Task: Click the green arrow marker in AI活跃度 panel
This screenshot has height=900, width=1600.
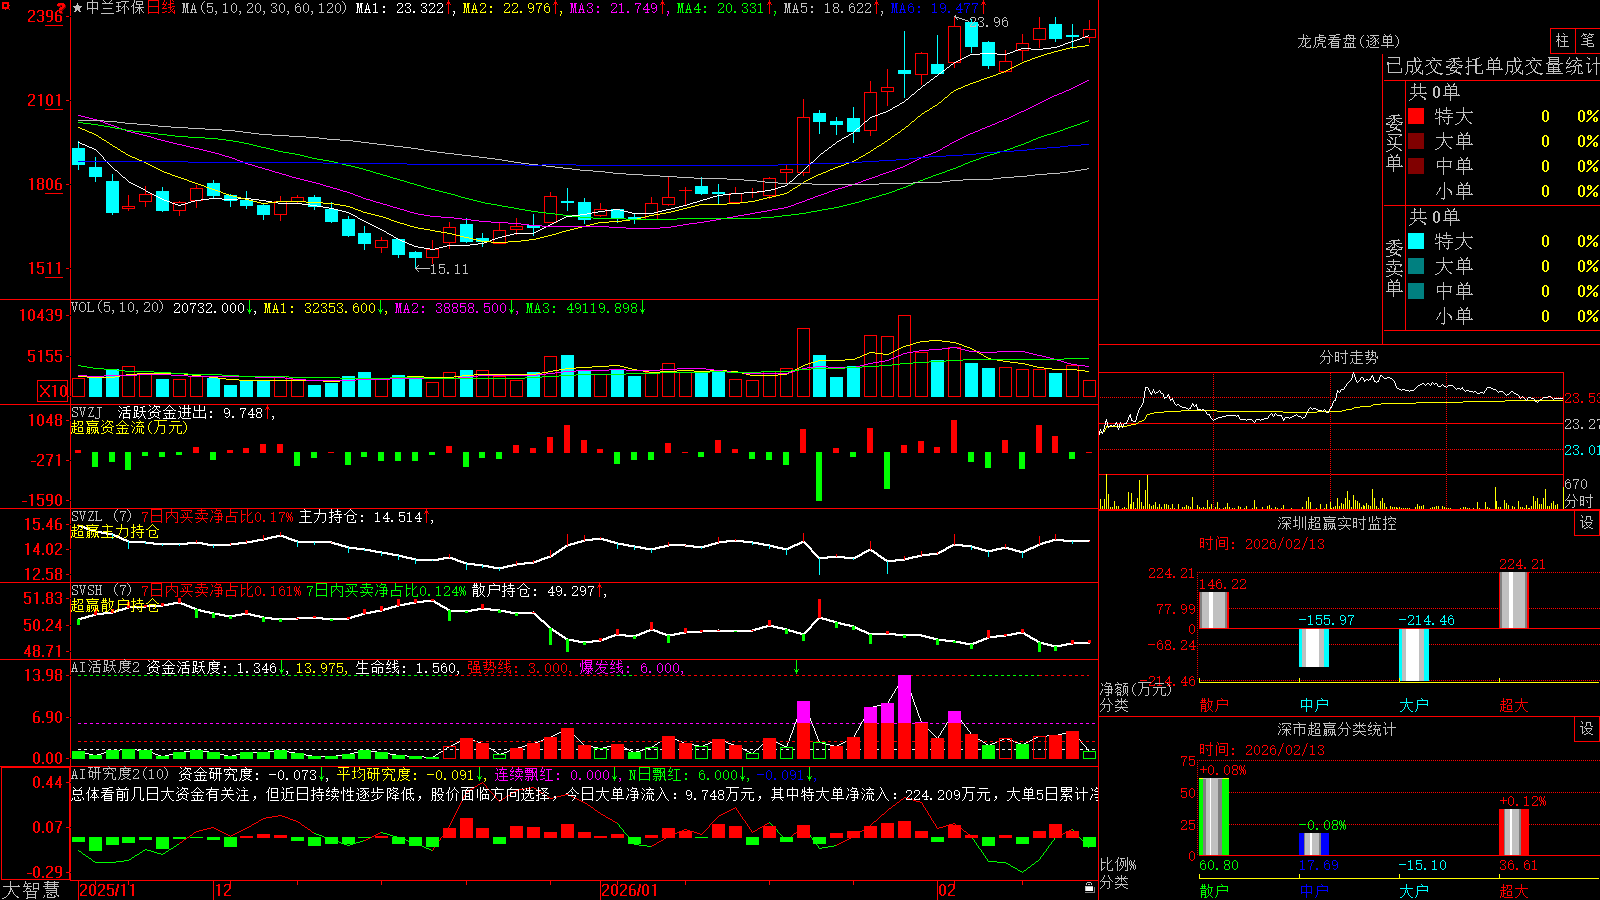Action: point(796,667)
